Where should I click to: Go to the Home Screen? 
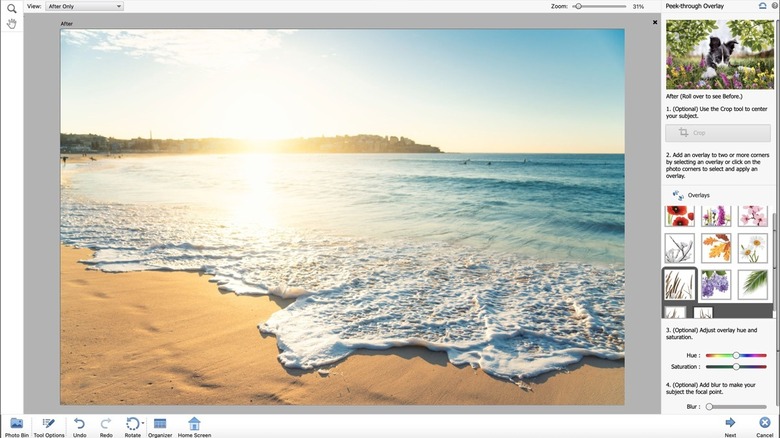(x=194, y=423)
